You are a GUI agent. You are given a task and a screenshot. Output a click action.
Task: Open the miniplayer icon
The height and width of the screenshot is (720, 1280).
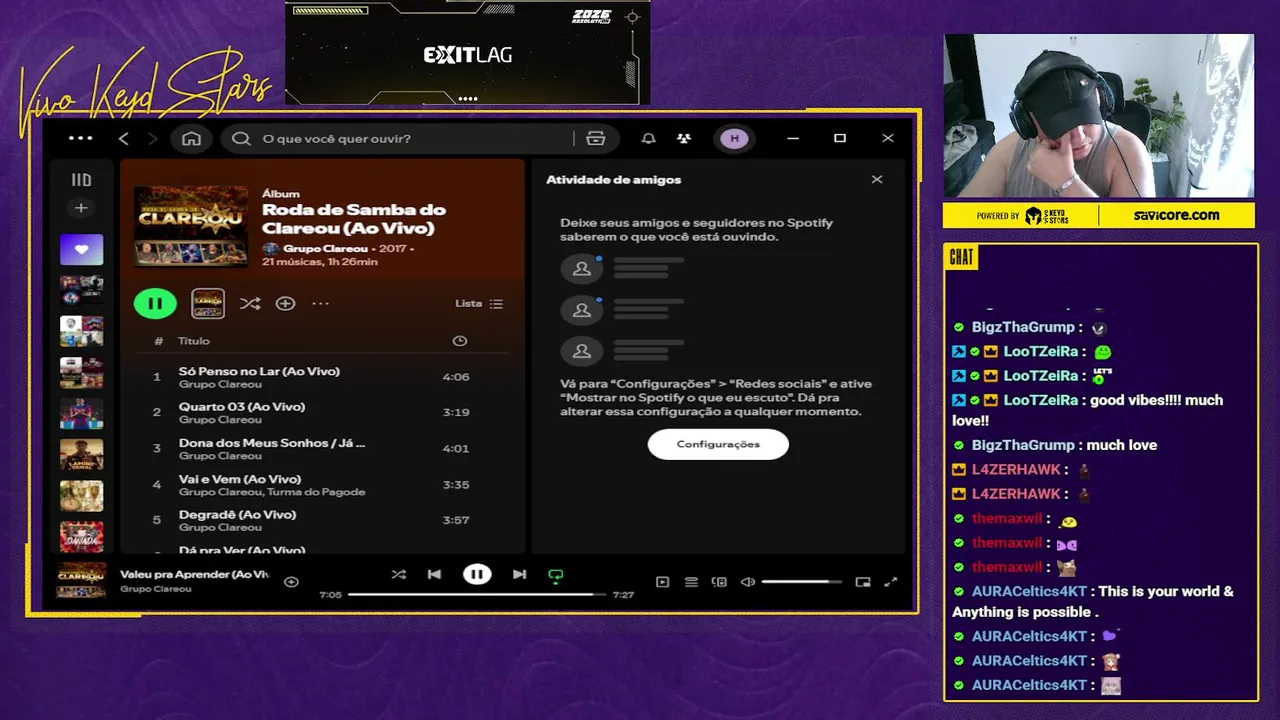coord(863,582)
